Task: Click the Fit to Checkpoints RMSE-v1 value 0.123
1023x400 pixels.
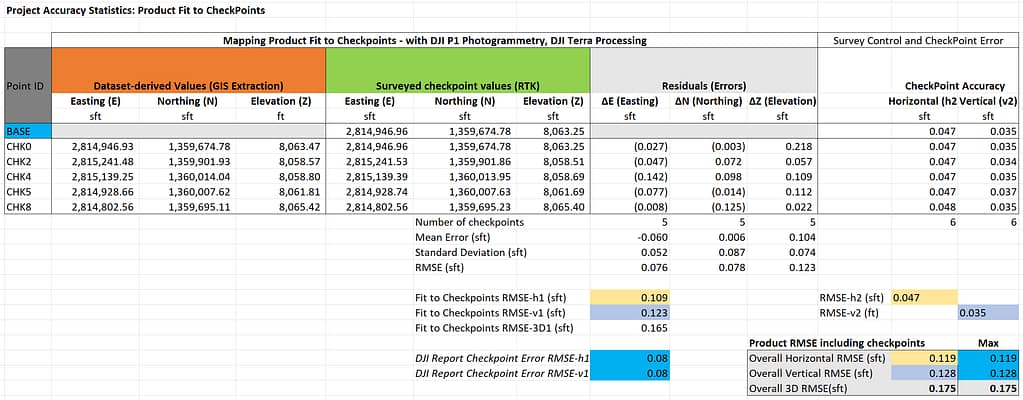Action: coord(625,312)
